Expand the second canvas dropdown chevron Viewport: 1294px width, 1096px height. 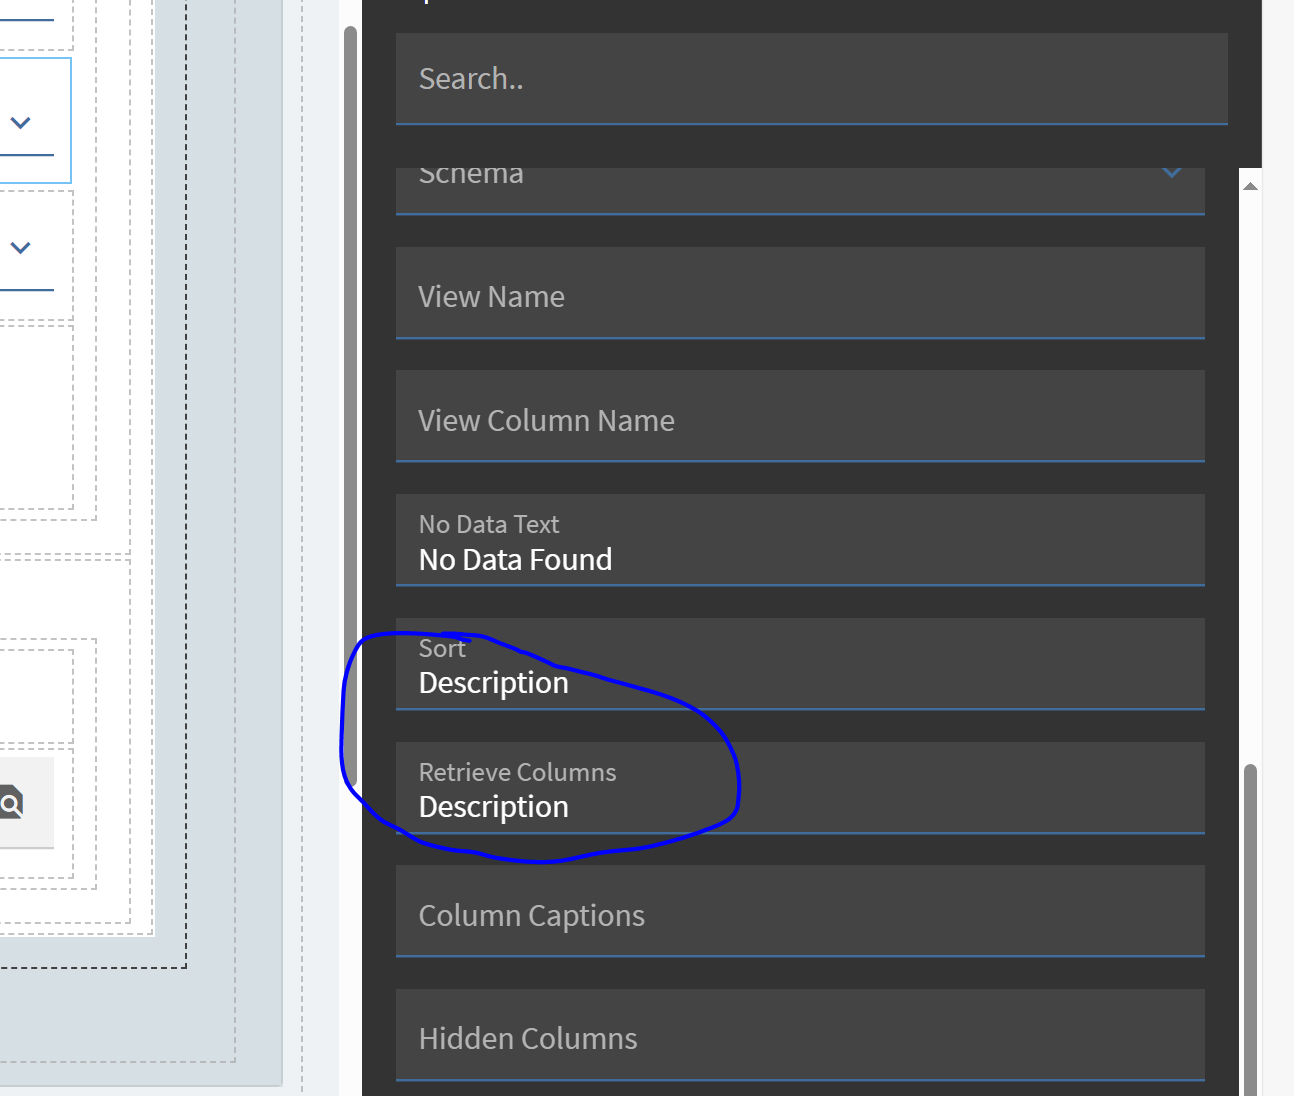coord(20,247)
